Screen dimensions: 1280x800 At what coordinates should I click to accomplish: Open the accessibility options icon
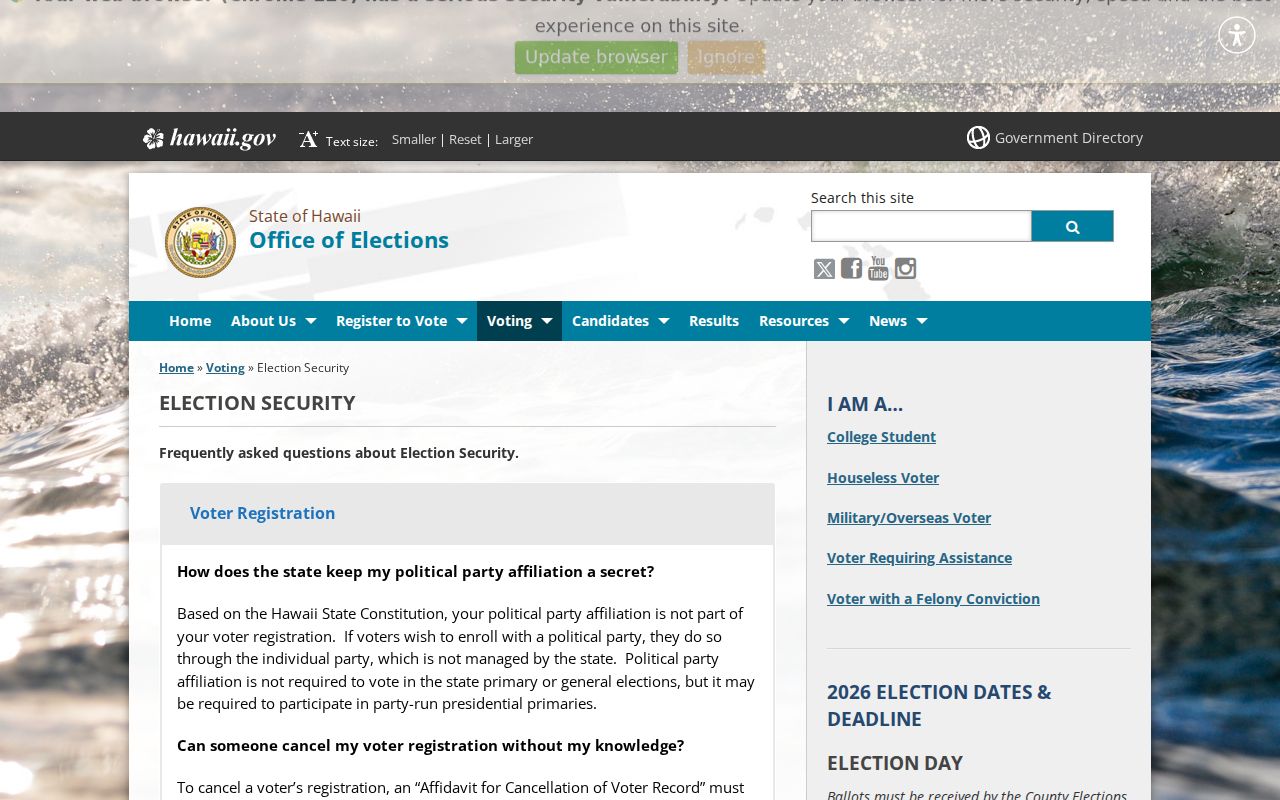[x=1237, y=35]
